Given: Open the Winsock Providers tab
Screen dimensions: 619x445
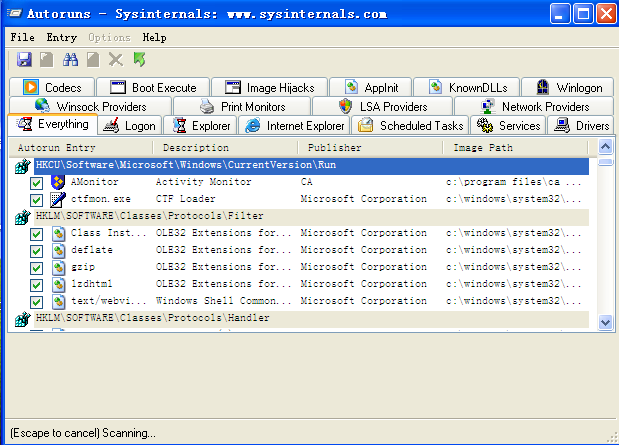Looking at the screenshot, I should coord(90,106).
